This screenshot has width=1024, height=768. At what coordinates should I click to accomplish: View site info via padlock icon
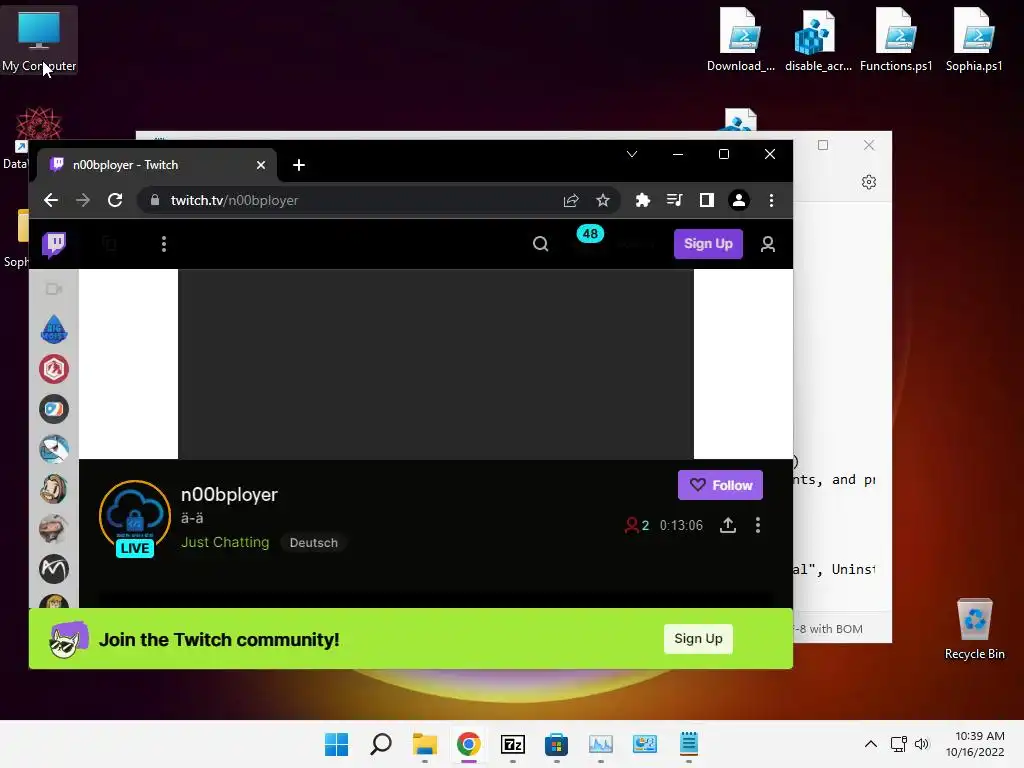(x=155, y=200)
